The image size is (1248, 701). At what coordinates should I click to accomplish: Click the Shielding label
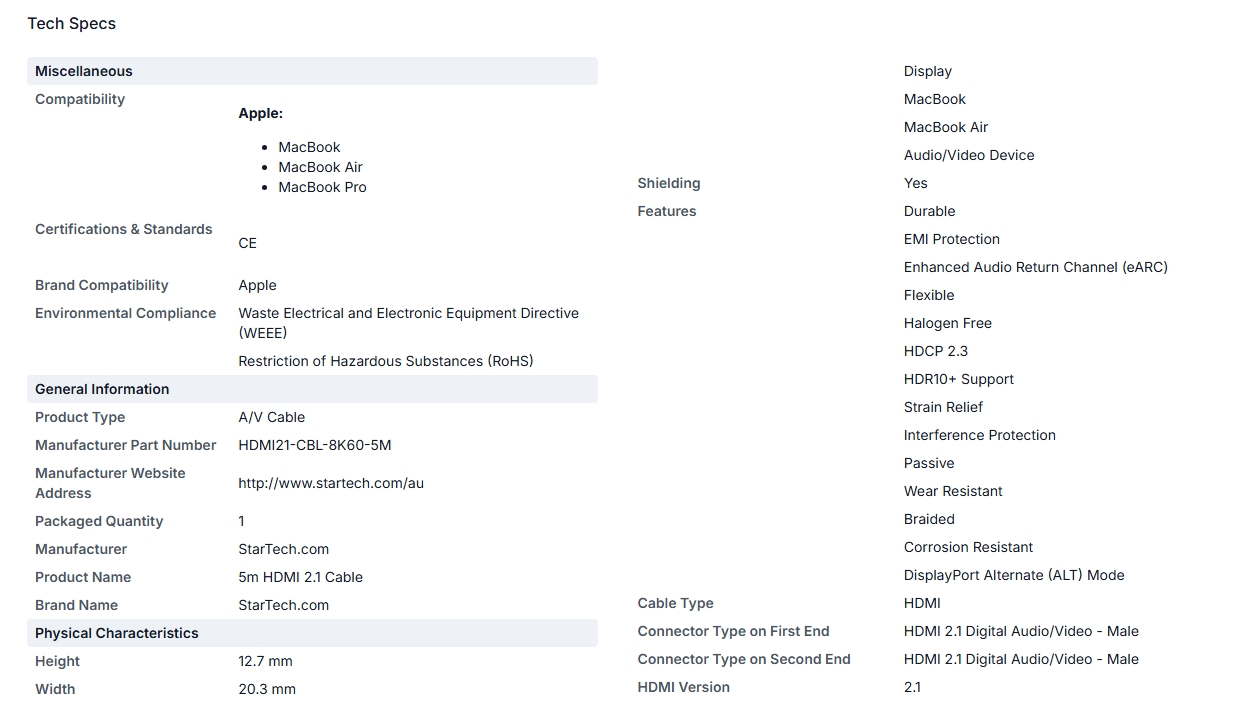click(669, 183)
